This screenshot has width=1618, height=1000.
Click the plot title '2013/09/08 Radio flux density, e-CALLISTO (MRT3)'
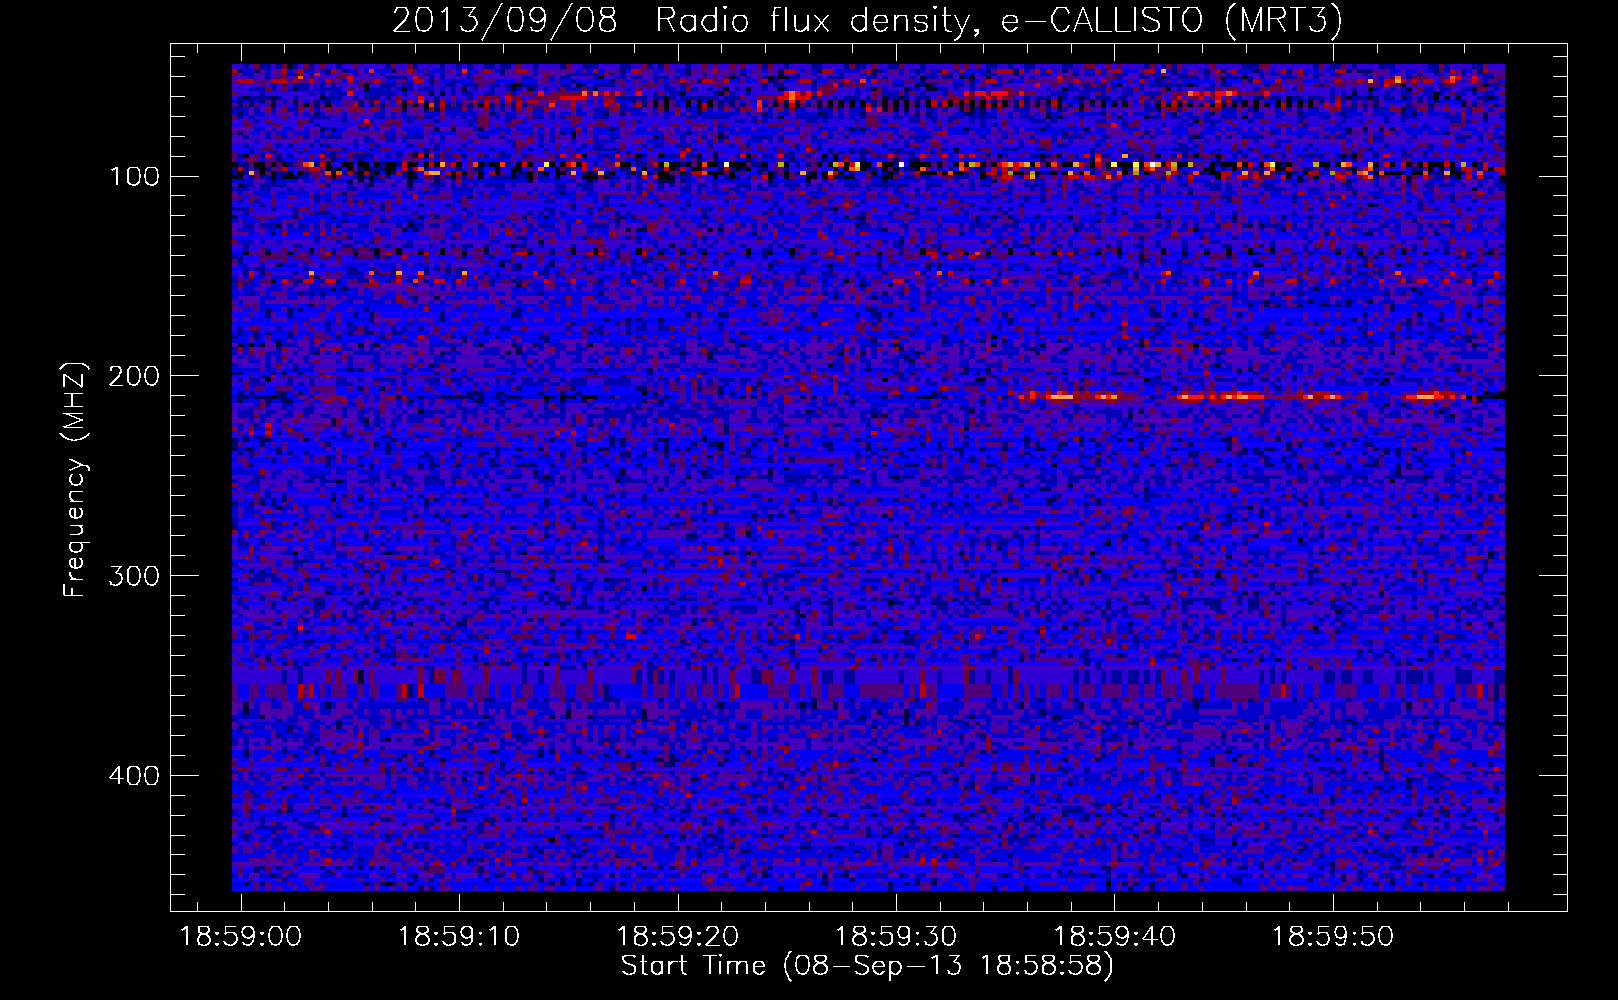(x=867, y=21)
